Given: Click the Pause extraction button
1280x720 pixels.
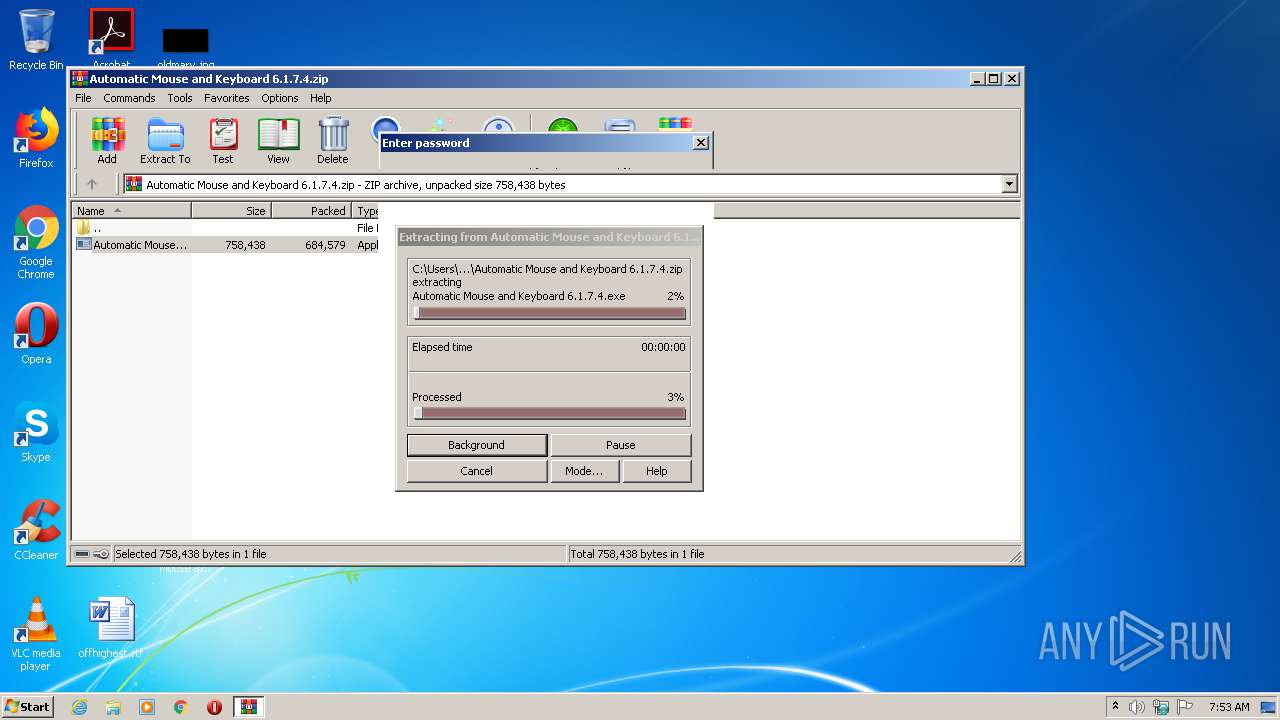Looking at the screenshot, I should tap(620, 445).
